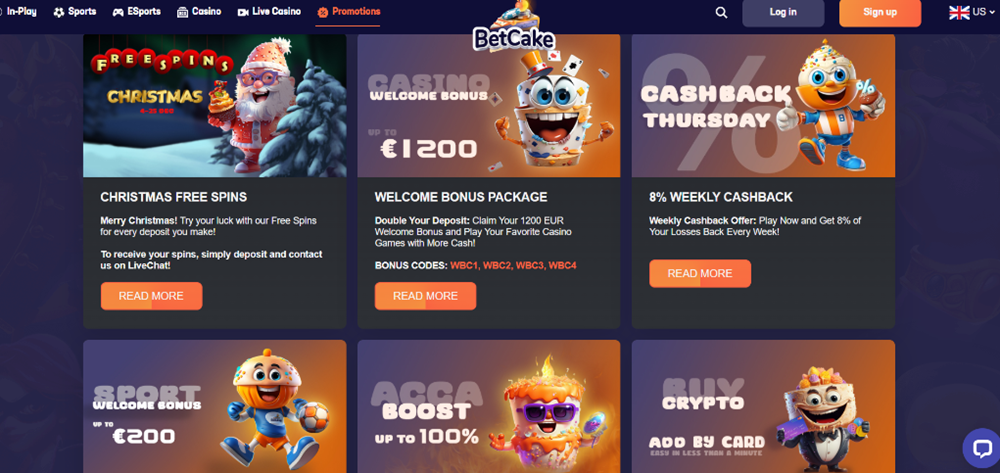The width and height of the screenshot is (1000, 473).
Task: Open the Promotions tab
Action: 348,12
